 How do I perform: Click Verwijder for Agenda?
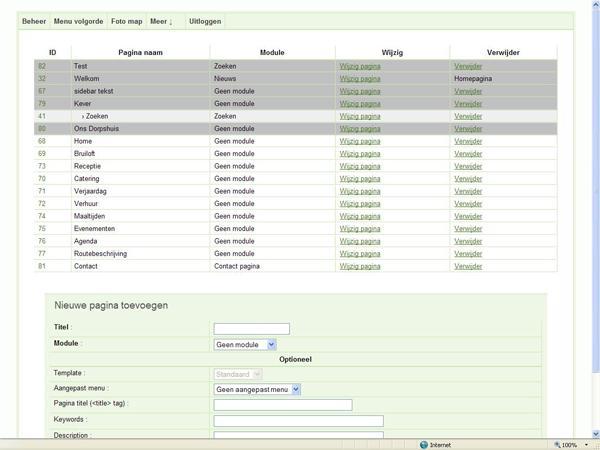pos(468,241)
